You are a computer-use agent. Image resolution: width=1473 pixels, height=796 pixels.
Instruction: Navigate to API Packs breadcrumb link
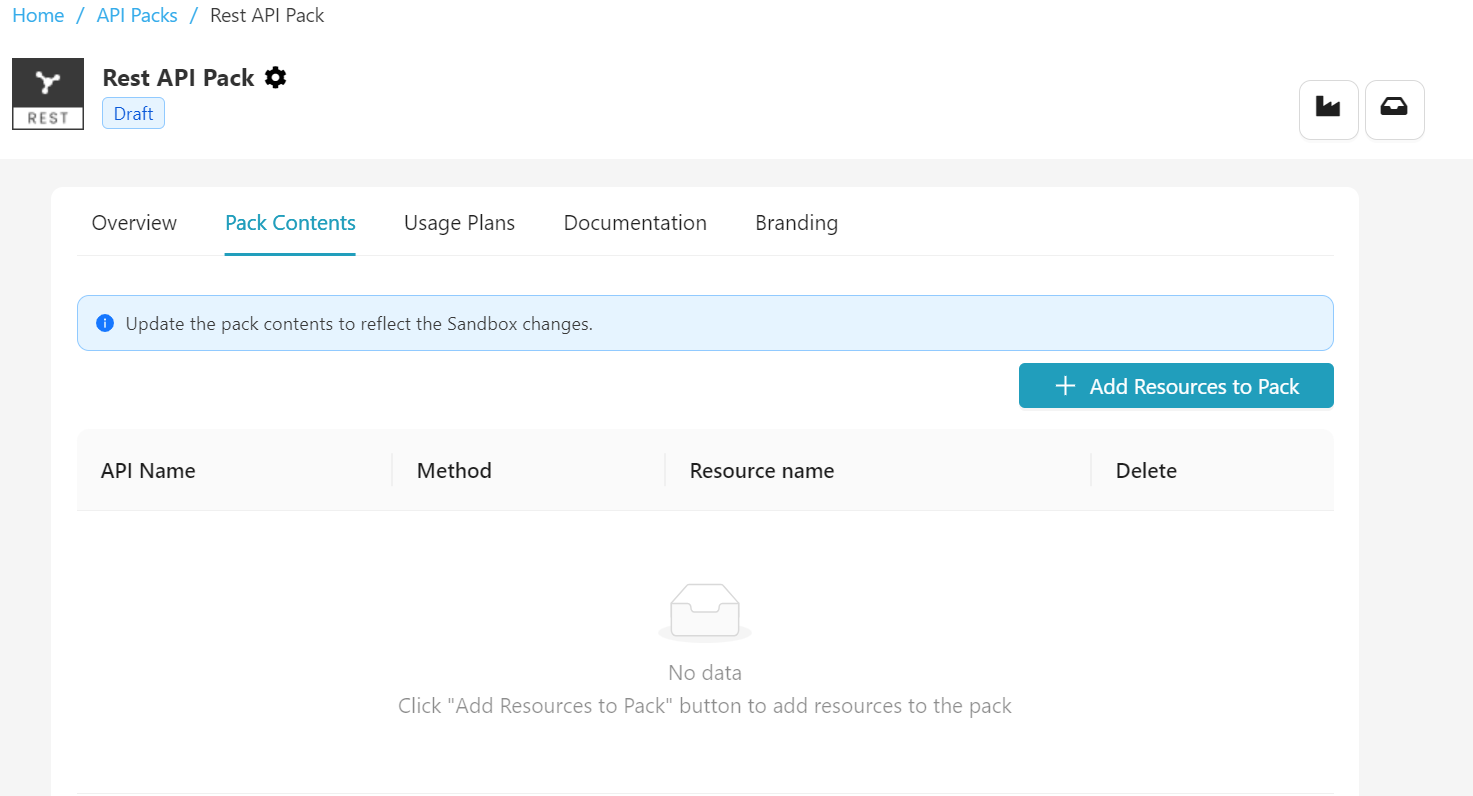[137, 16]
